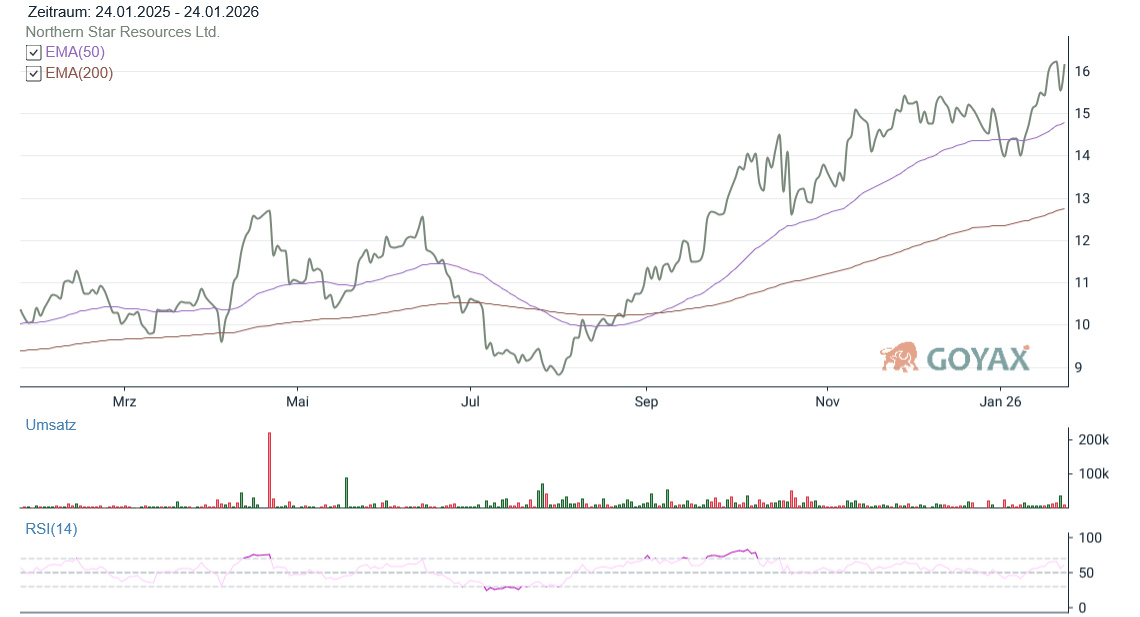Click the Mai label on the time axis
Screen dimensions: 1140x617
click(297, 402)
